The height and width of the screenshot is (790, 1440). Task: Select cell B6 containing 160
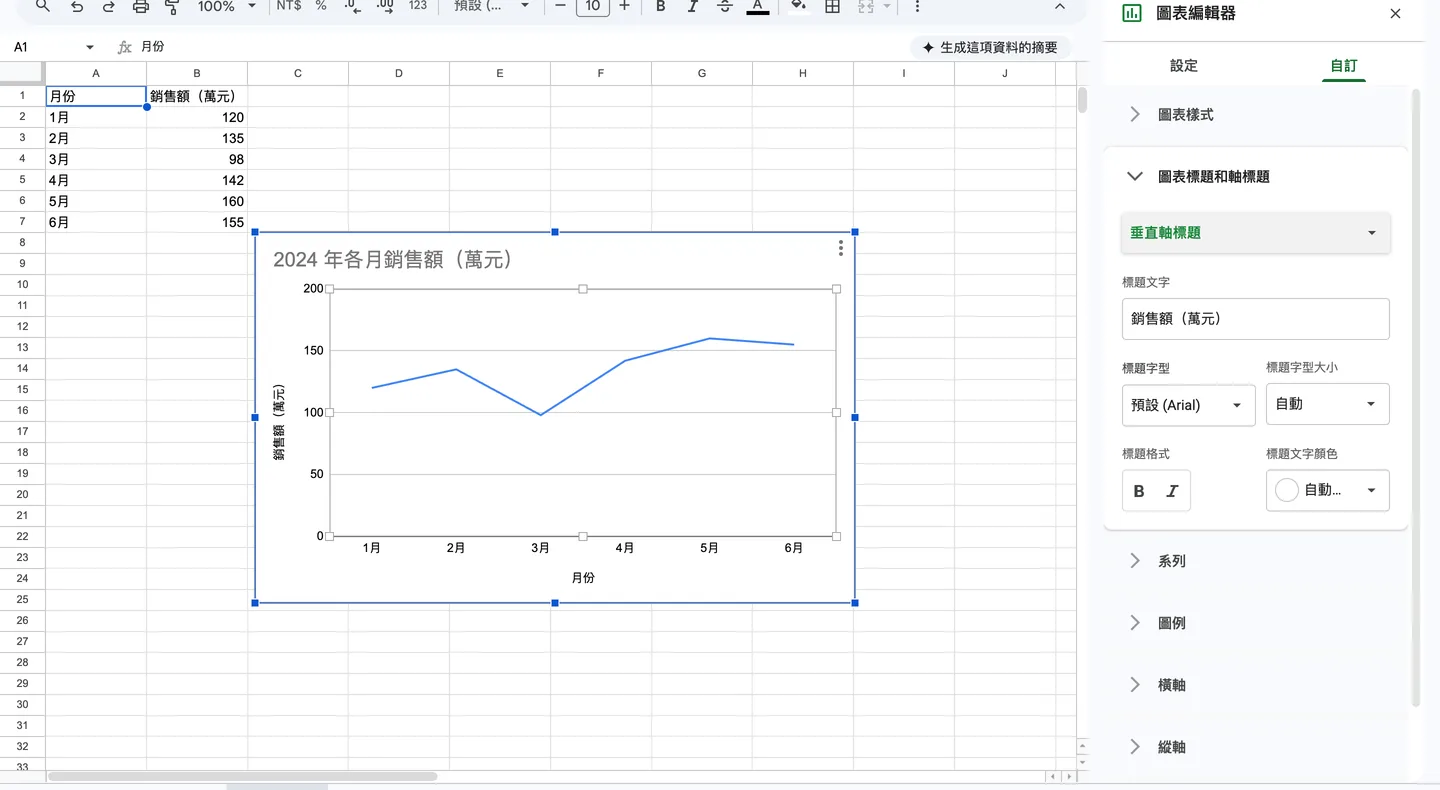[197, 201]
